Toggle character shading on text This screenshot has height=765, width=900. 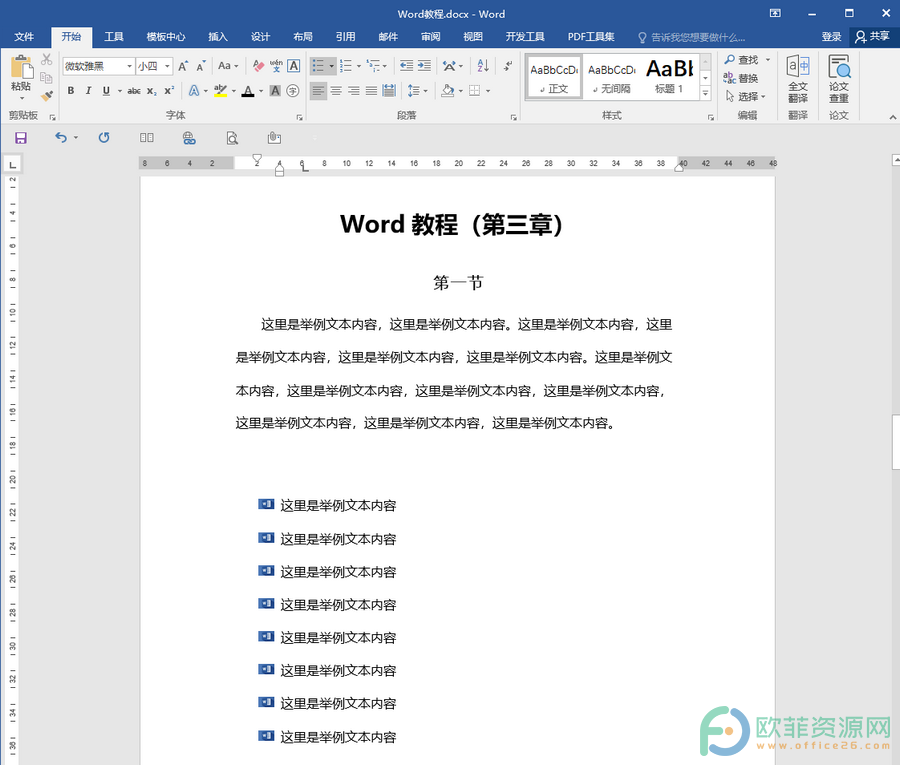pos(275,91)
